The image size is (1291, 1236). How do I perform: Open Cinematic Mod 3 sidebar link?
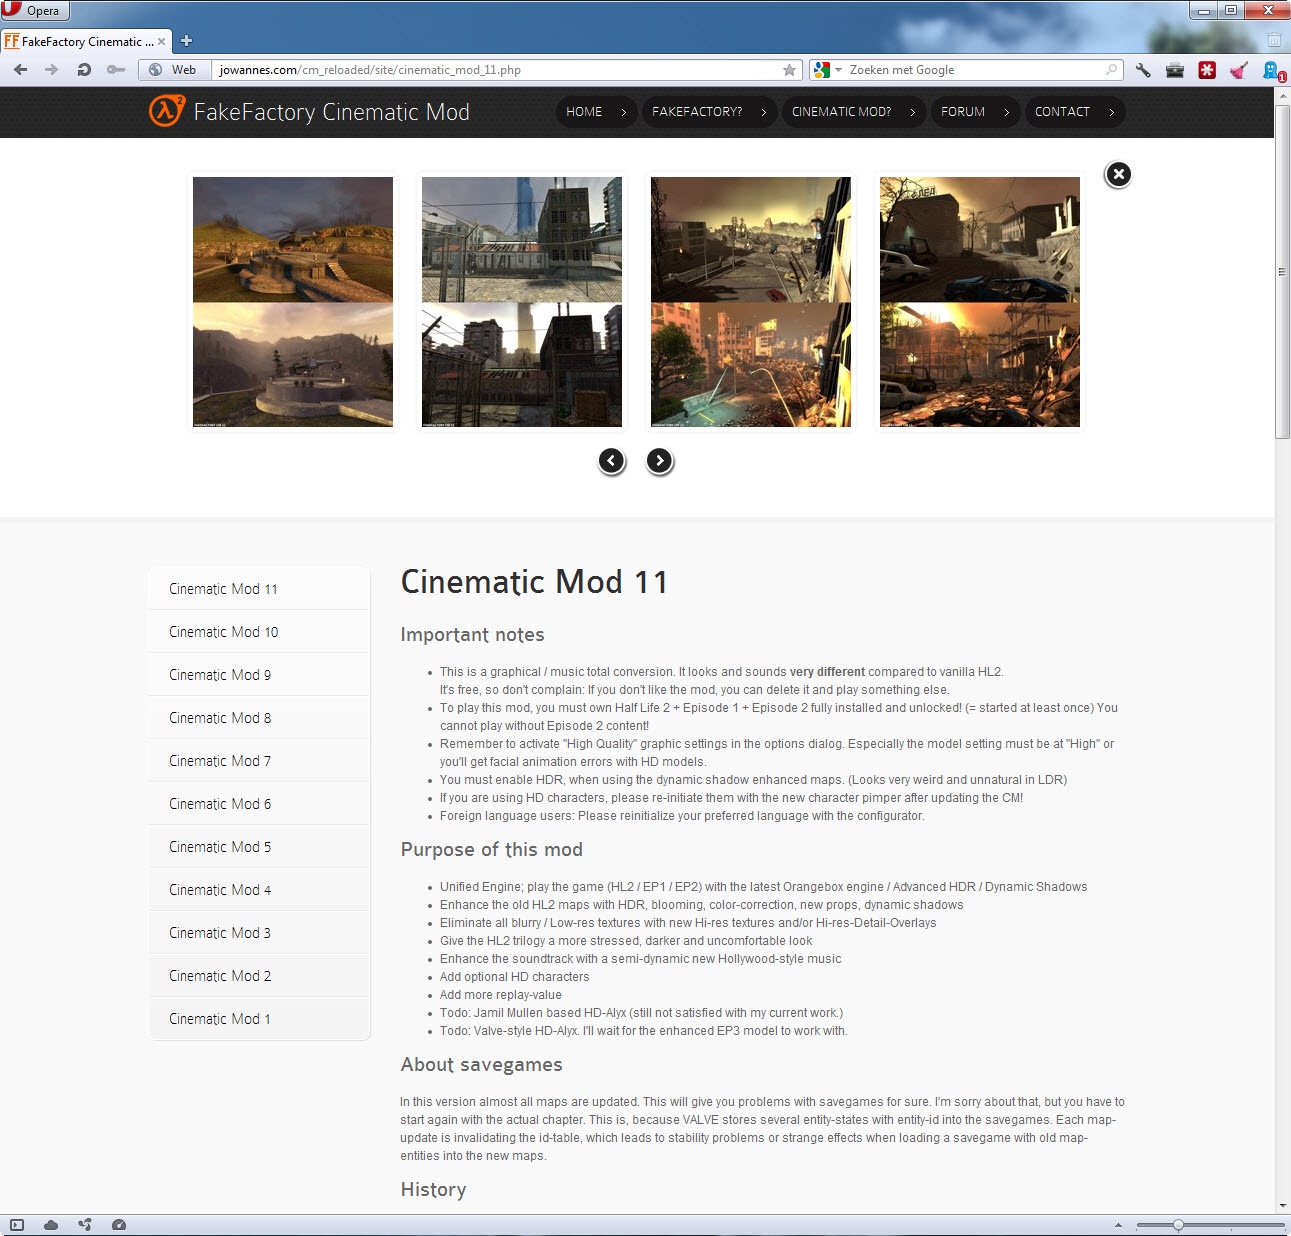[259, 933]
